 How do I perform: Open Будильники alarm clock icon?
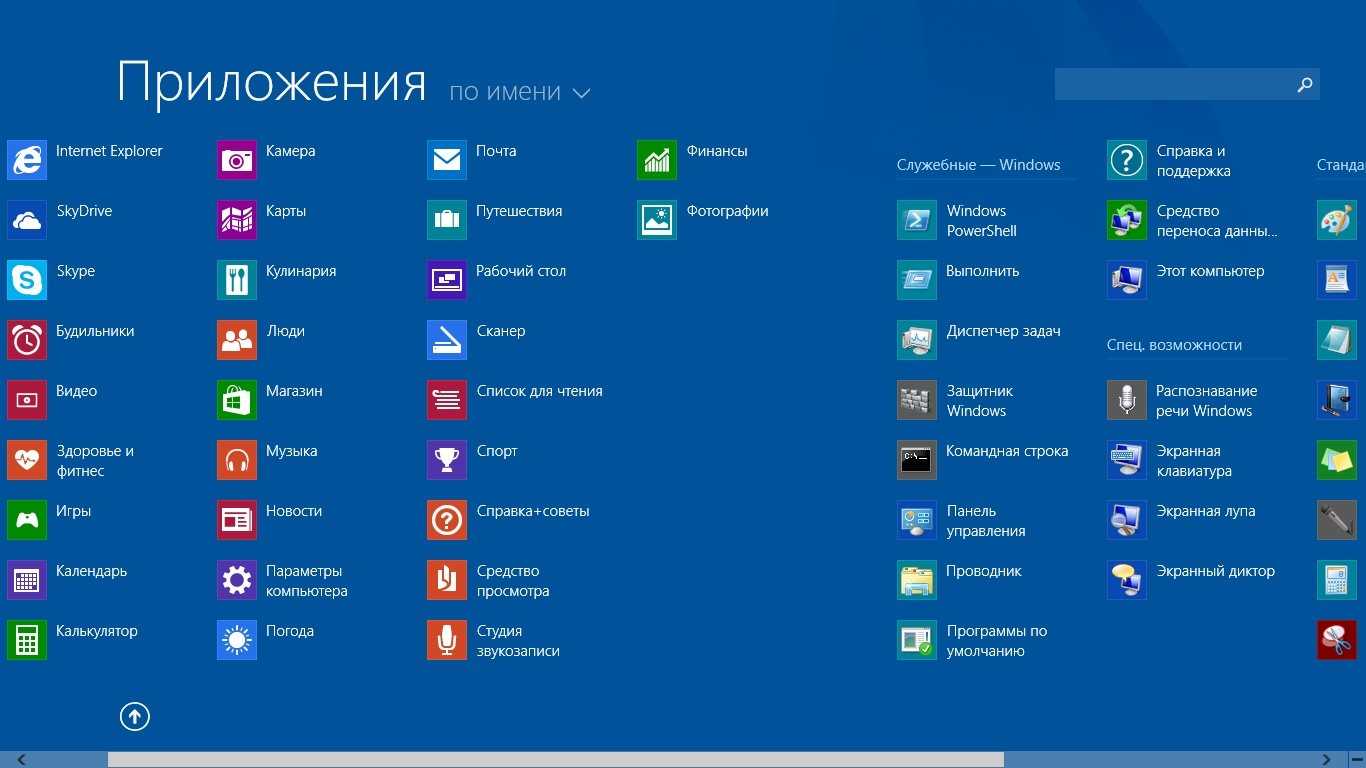pos(27,340)
